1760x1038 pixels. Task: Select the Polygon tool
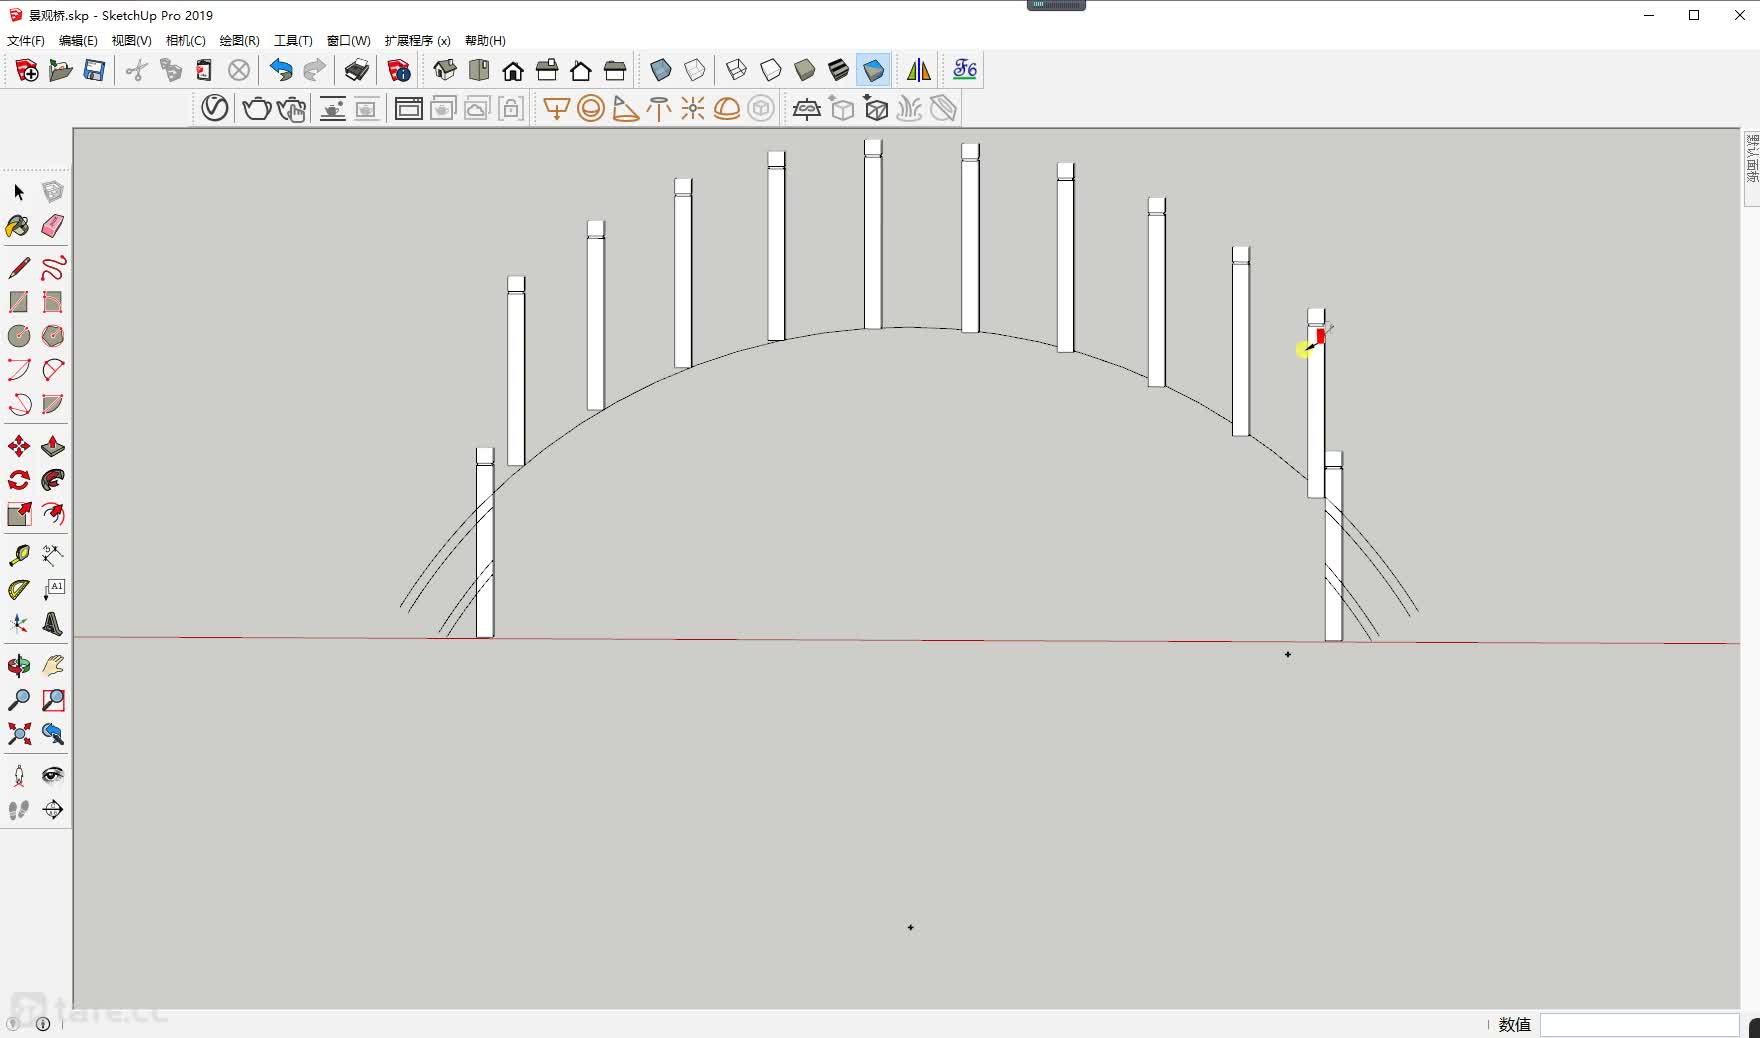(53, 336)
